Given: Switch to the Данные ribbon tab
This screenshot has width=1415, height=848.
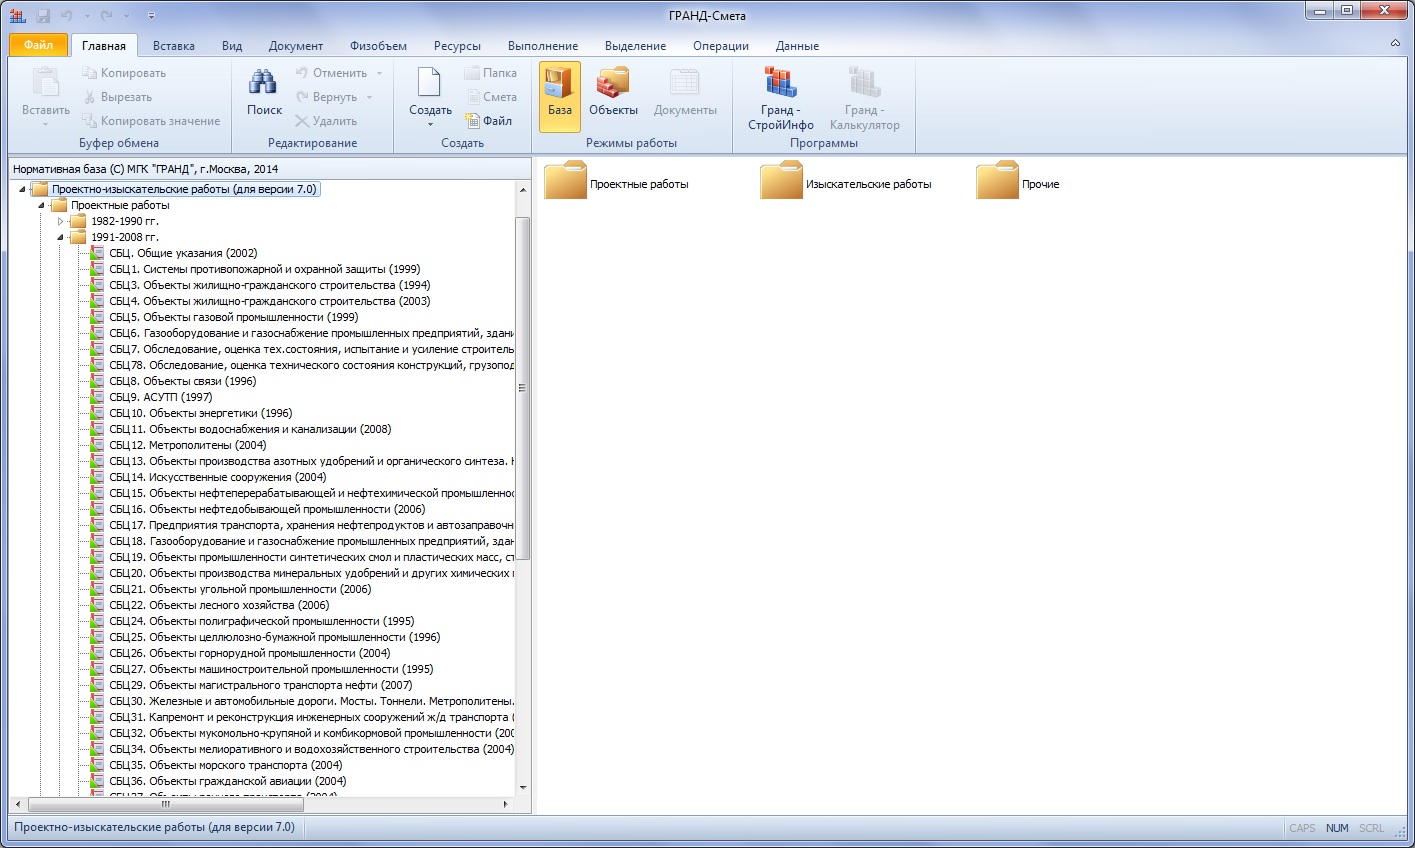Looking at the screenshot, I should [797, 46].
